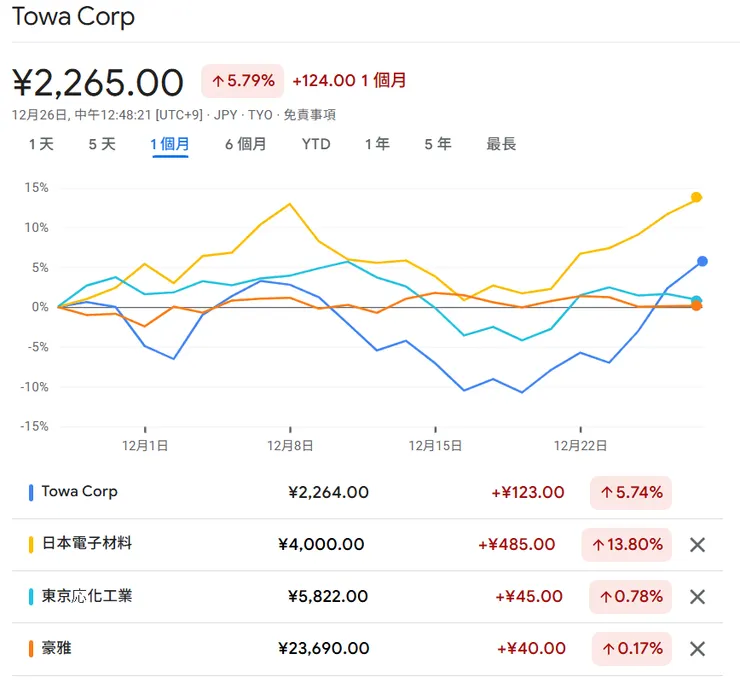This screenshot has height=683, width=740.
Task: Click the blue color bar beside Towa Corp
Action: point(31,493)
